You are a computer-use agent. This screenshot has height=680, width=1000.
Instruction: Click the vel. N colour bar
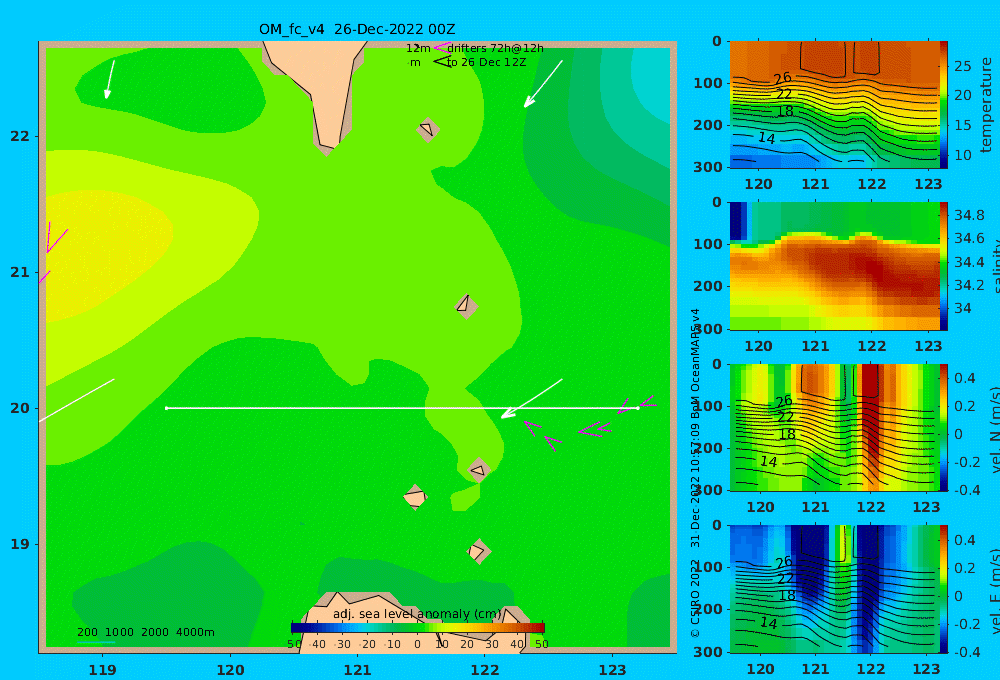click(x=943, y=427)
